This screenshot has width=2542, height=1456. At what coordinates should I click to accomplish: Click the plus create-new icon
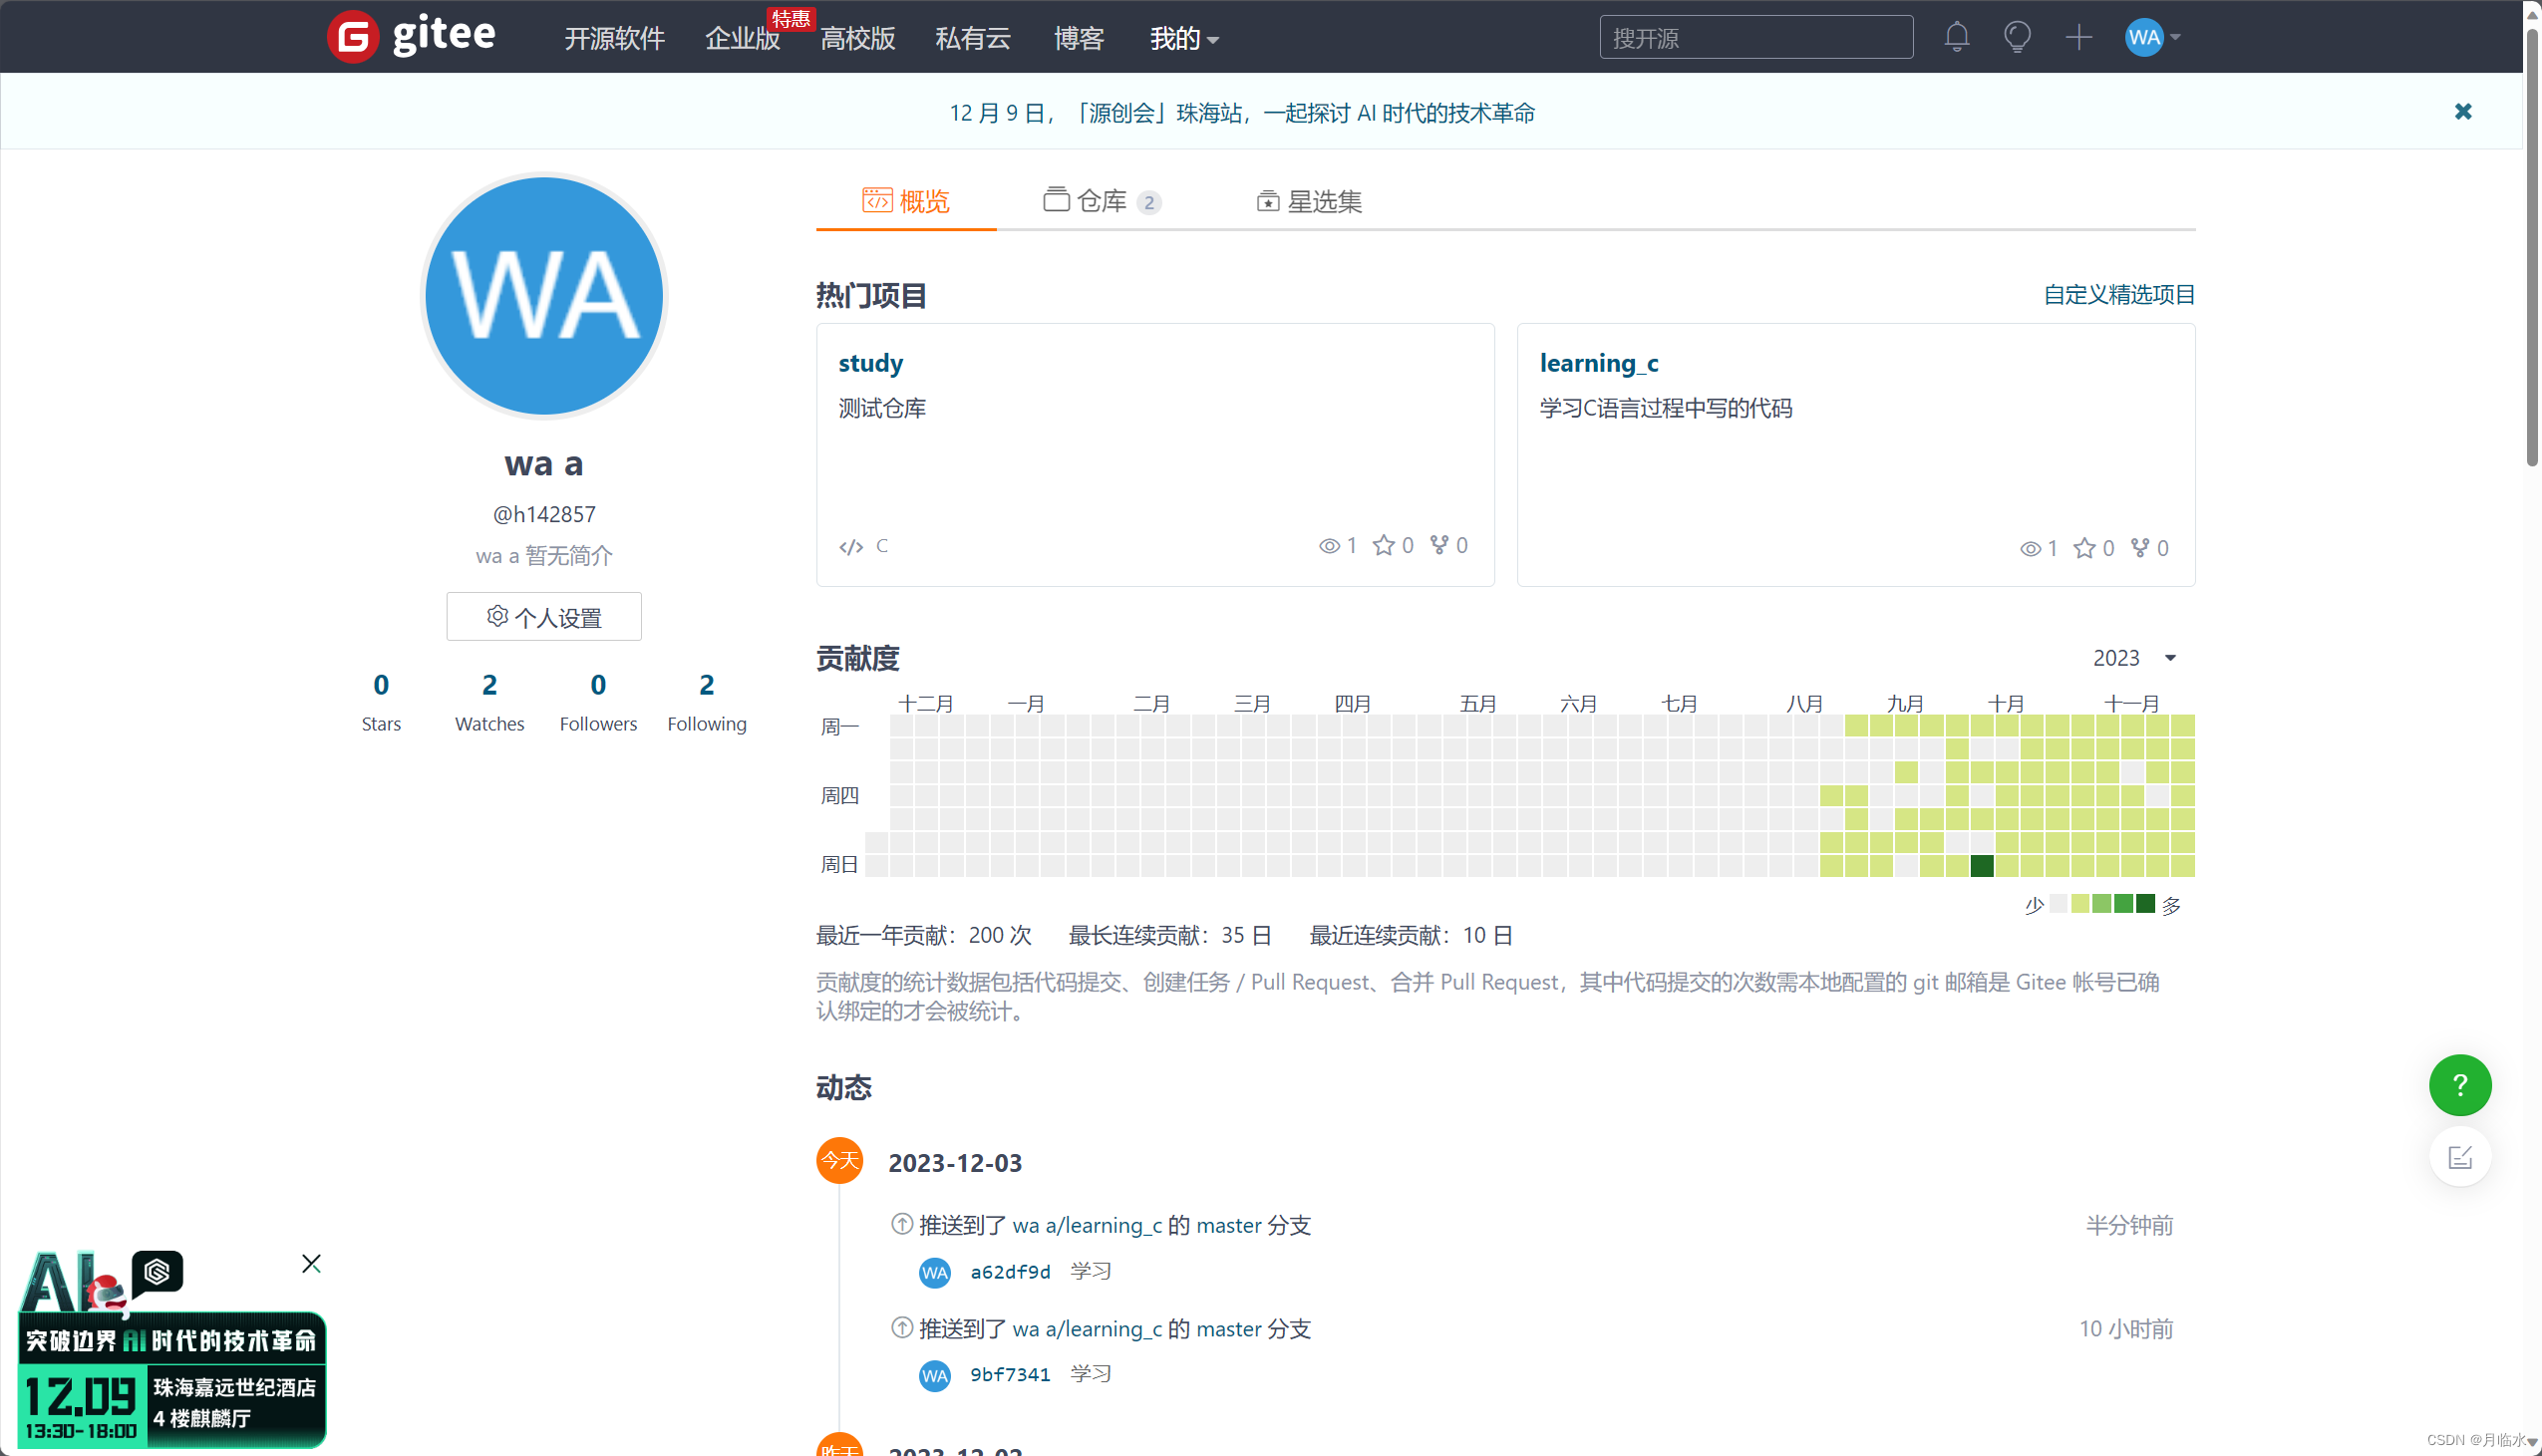point(2078,38)
